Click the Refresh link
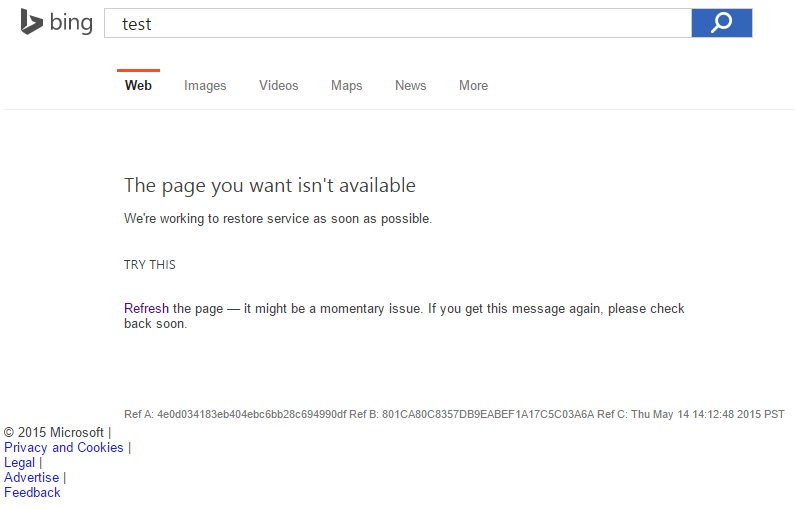This screenshot has width=795, height=510. pyautogui.click(x=146, y=308)
